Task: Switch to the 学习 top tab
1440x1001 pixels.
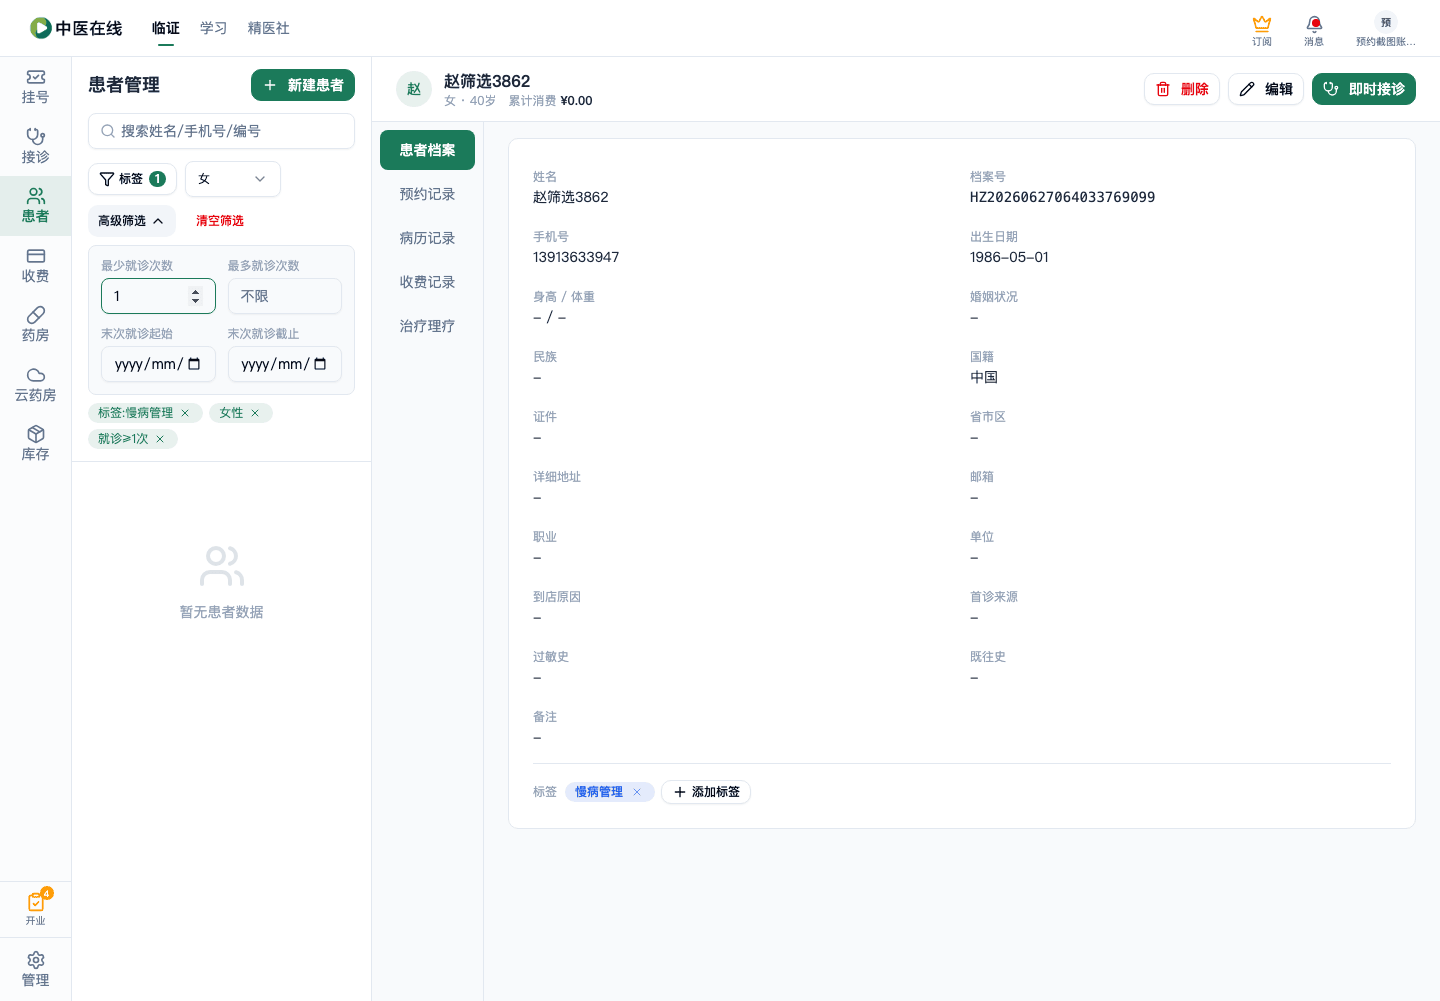Action: pyautogui.click(x=213, y=28)
